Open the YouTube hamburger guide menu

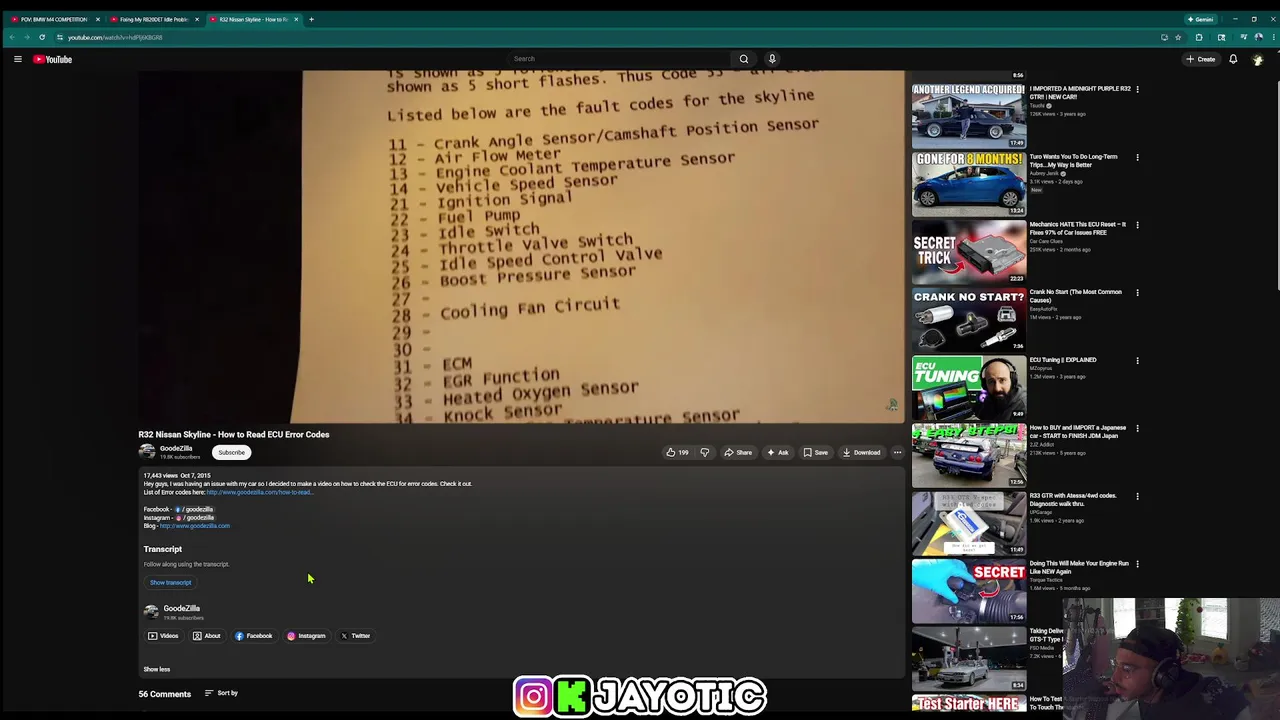tap(17, 59)
